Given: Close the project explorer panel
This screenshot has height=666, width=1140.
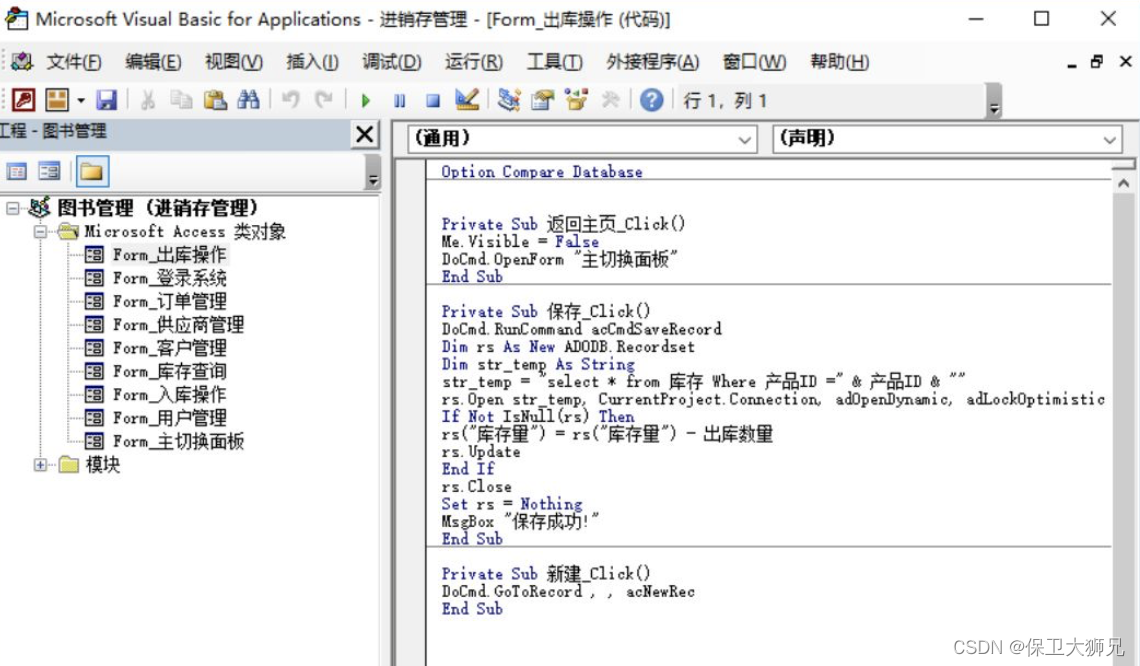Looking at the screenshot, I should pos(364,134).
